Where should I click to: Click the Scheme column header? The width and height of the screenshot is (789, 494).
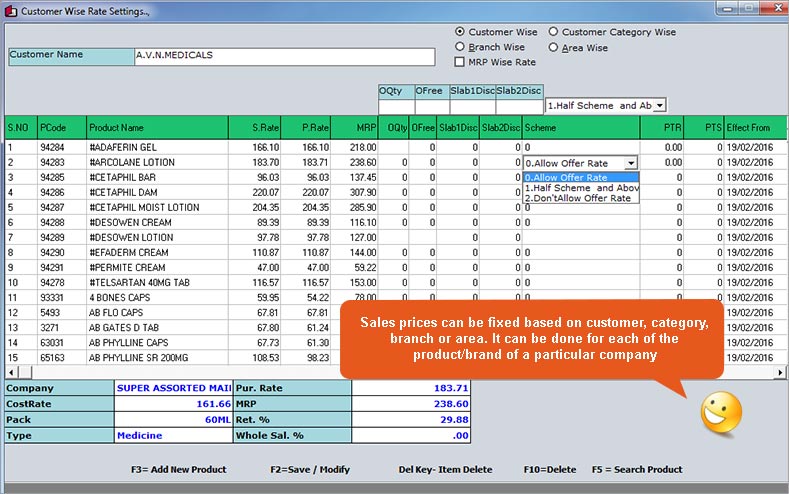(581, 127)
